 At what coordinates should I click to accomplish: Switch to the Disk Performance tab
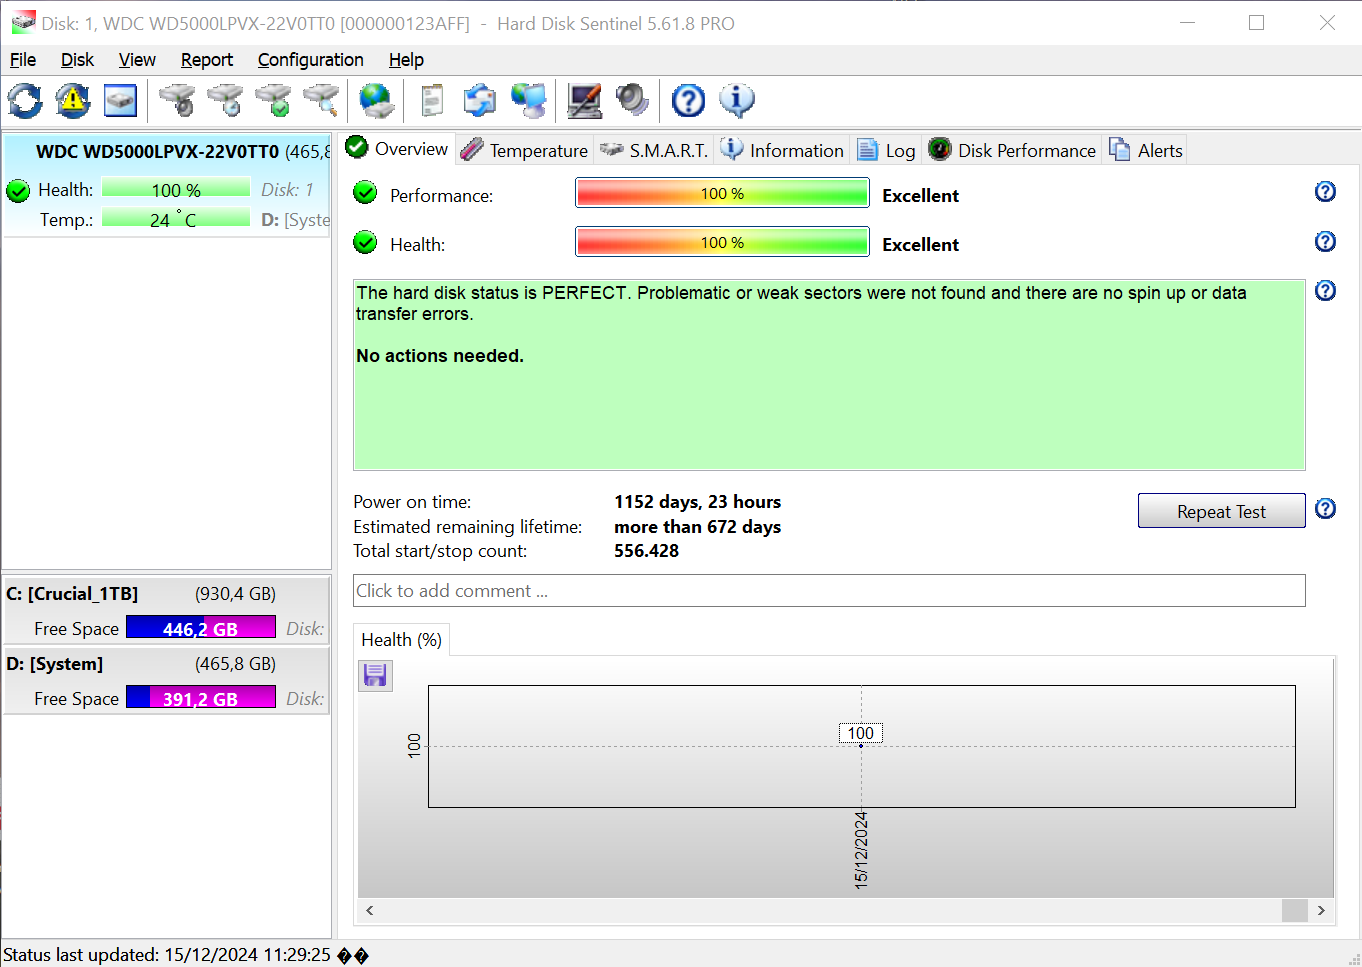1012,150
